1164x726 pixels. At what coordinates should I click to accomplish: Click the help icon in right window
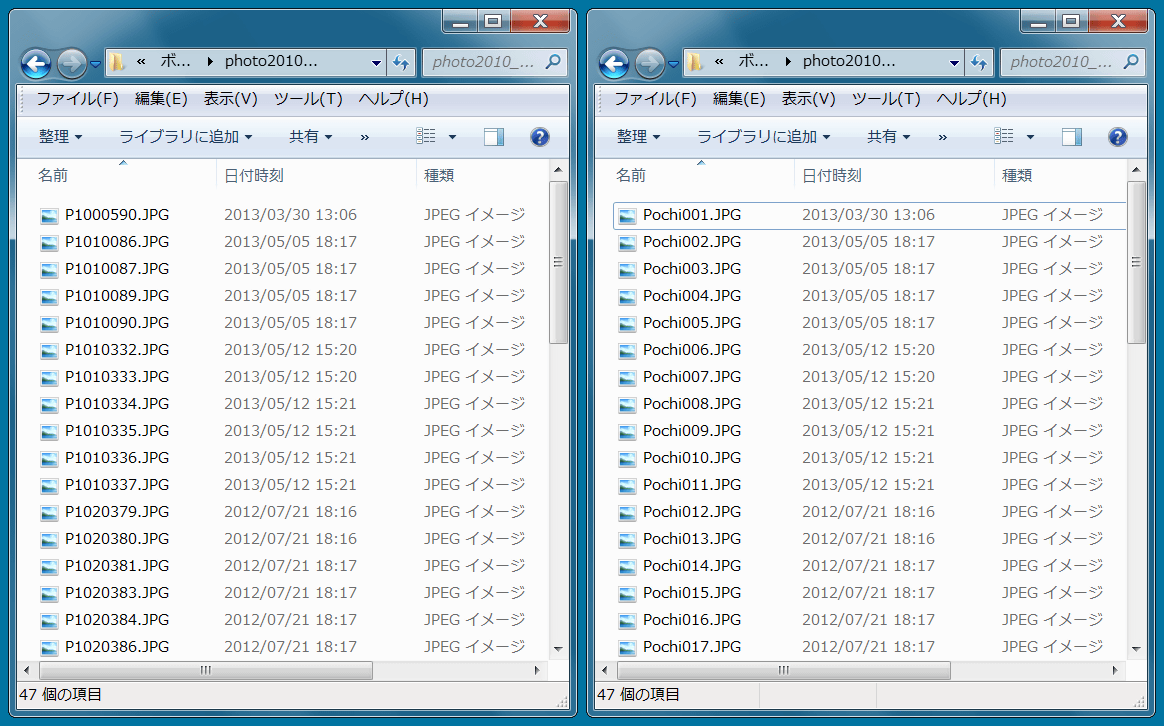1117,137
